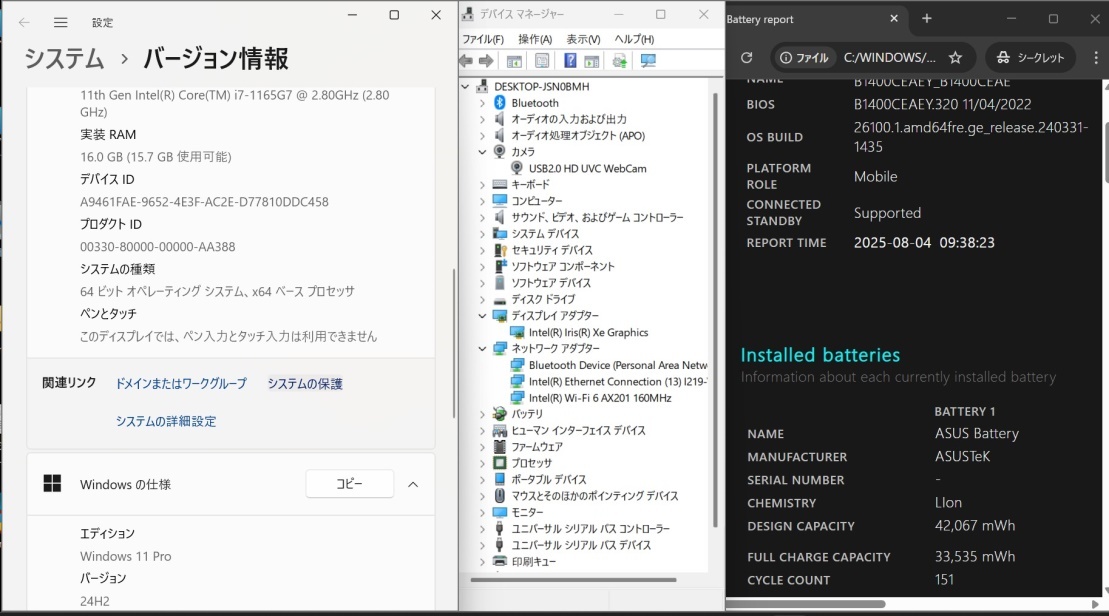This screenshot has height=616, width=1109.
Task: Open the 操作(A) menu
Action: click(x=535, y=40)
